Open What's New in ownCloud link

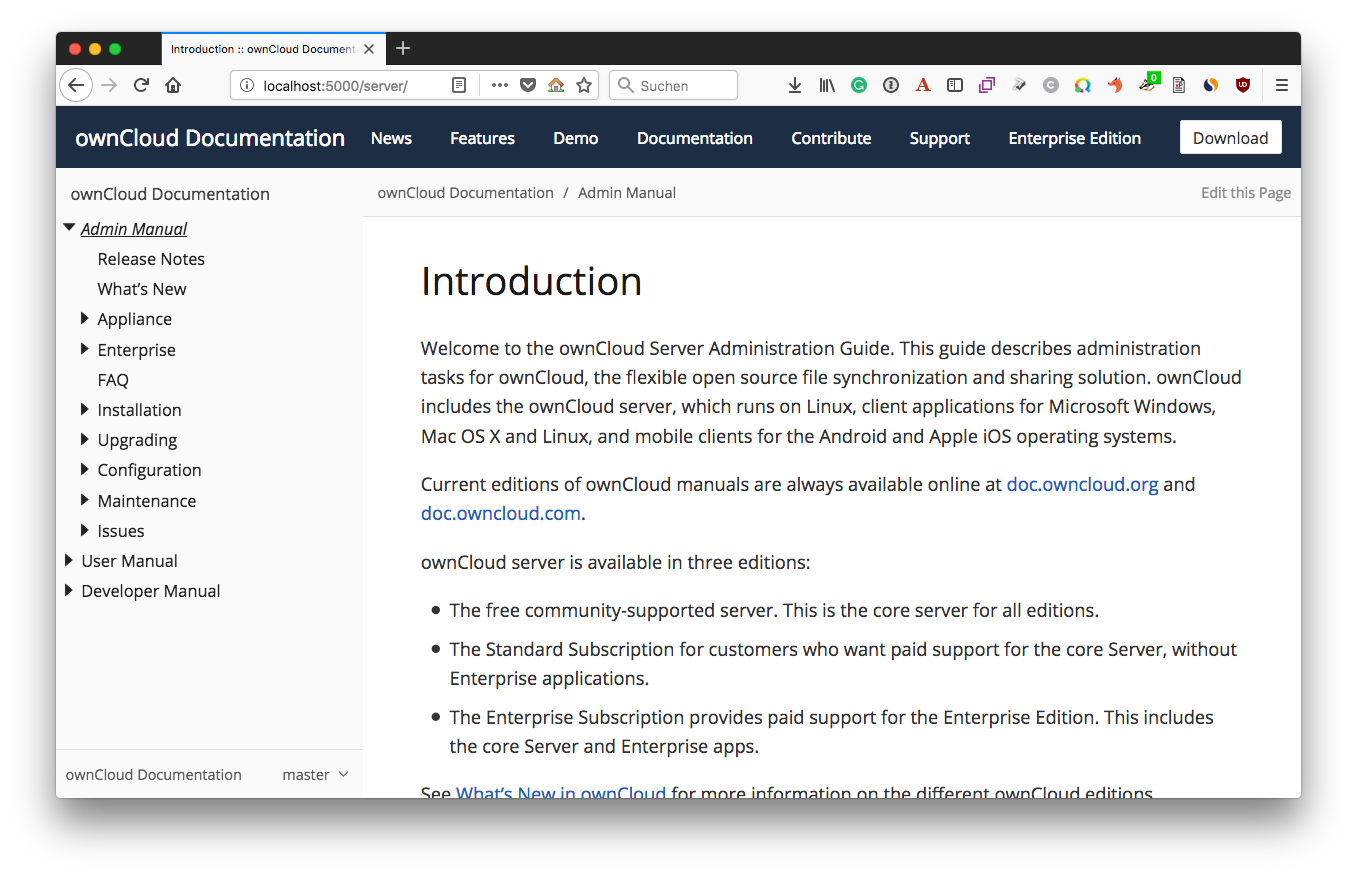[561, 794]
